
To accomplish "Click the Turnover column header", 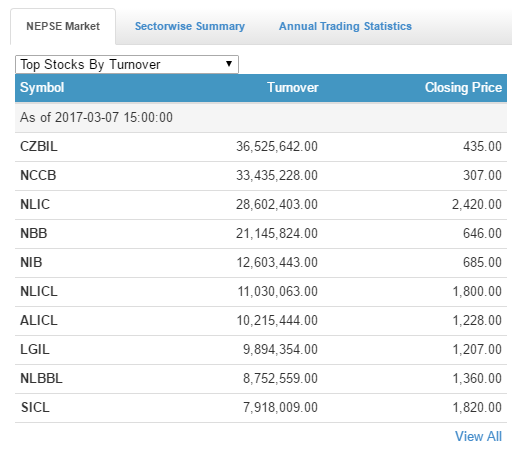I will click(x=293, y=88).
